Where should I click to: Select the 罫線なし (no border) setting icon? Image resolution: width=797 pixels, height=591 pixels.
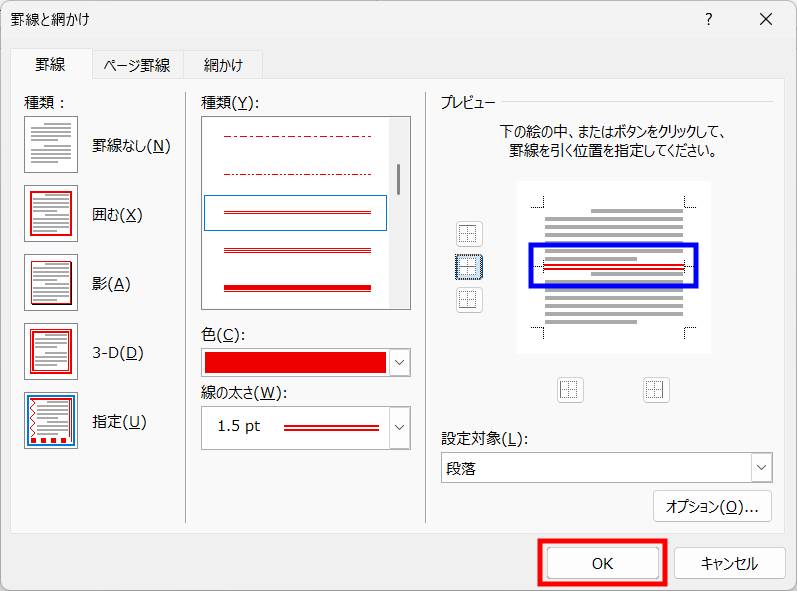point(51,145)
